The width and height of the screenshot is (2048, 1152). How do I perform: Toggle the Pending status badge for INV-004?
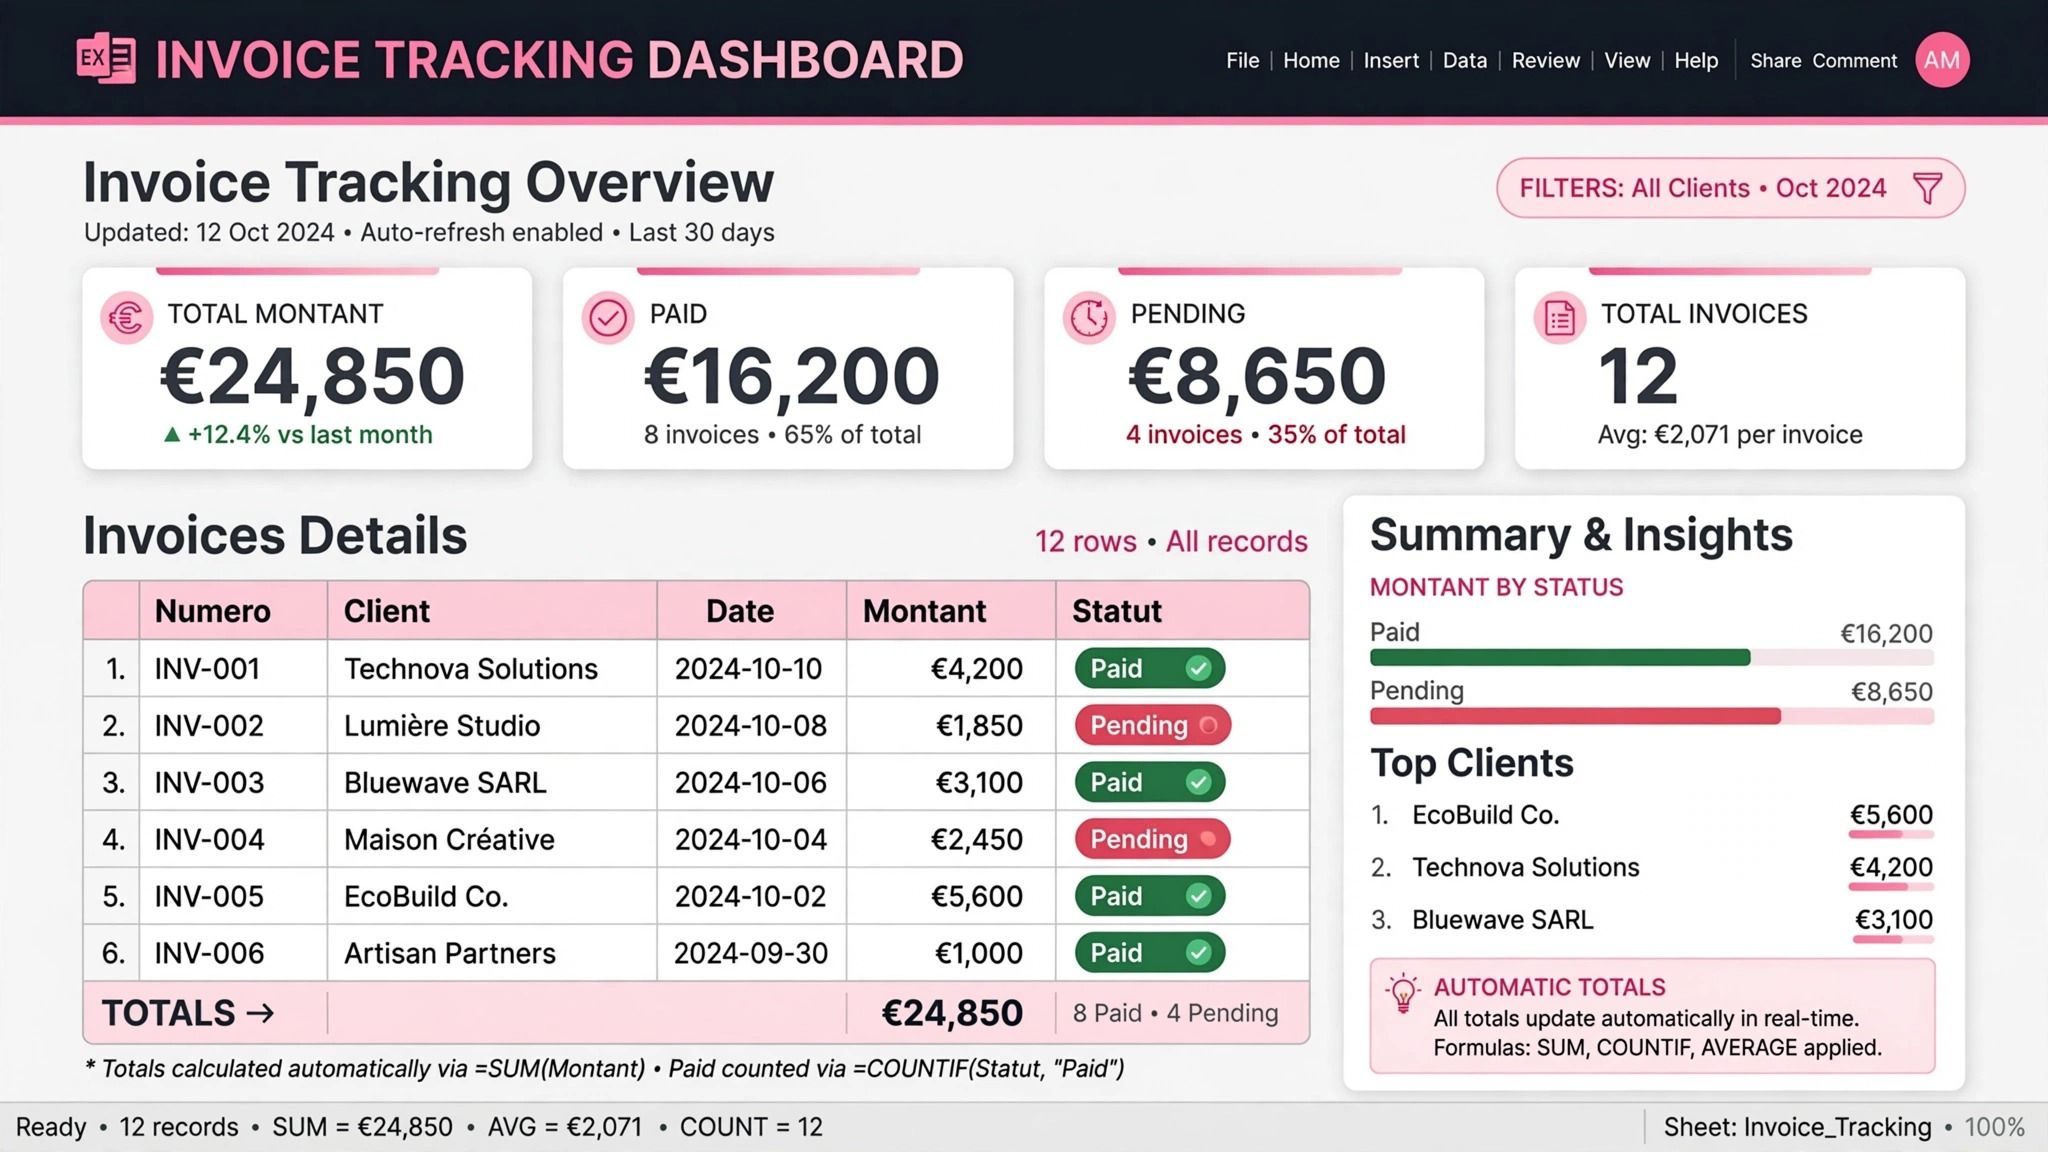coord(1153,839)
